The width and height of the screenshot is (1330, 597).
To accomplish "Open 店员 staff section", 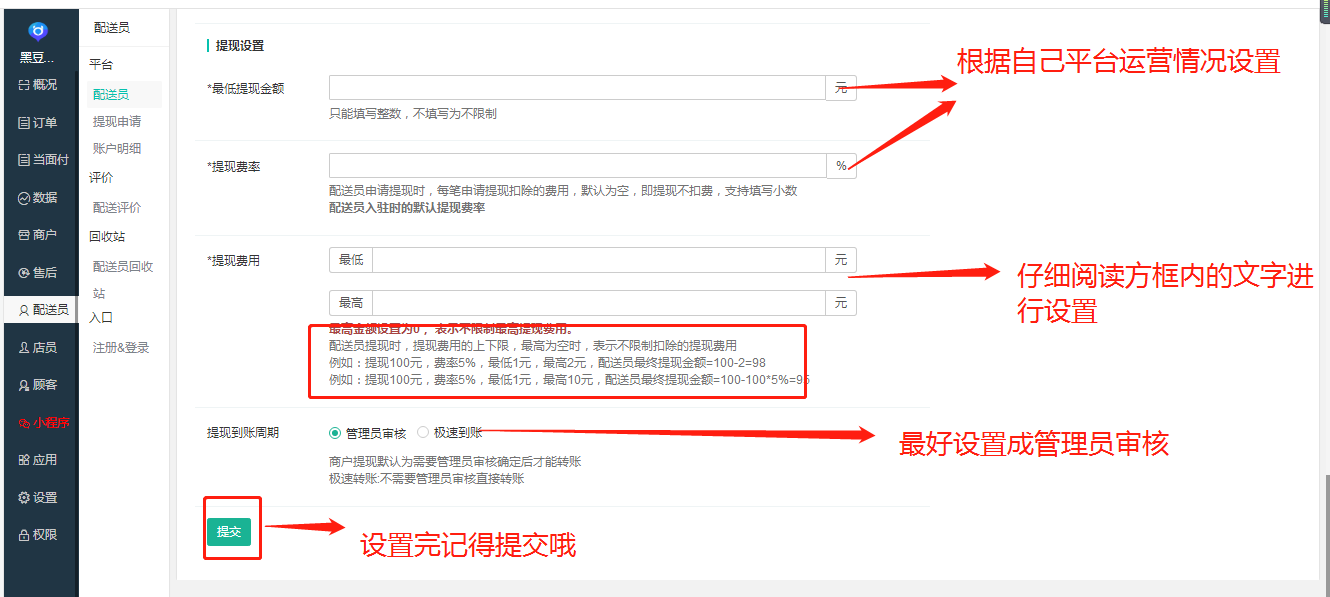I will pyautogui.click(x=39, y=348).
